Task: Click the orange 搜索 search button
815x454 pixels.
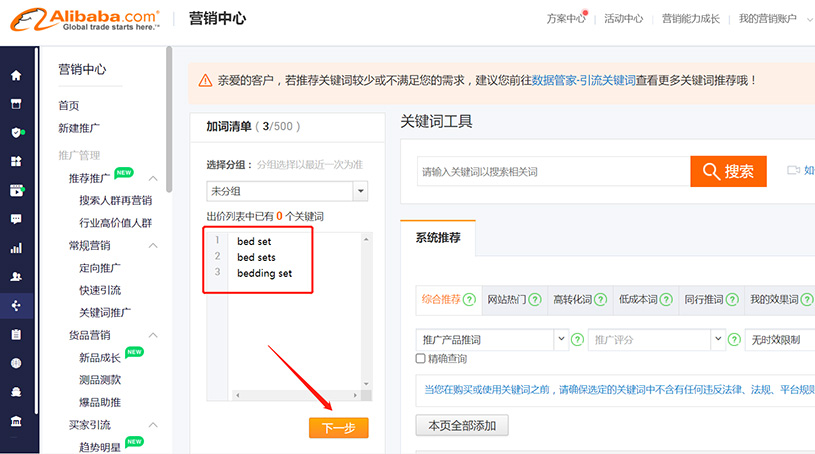Action: click(728, 171)
